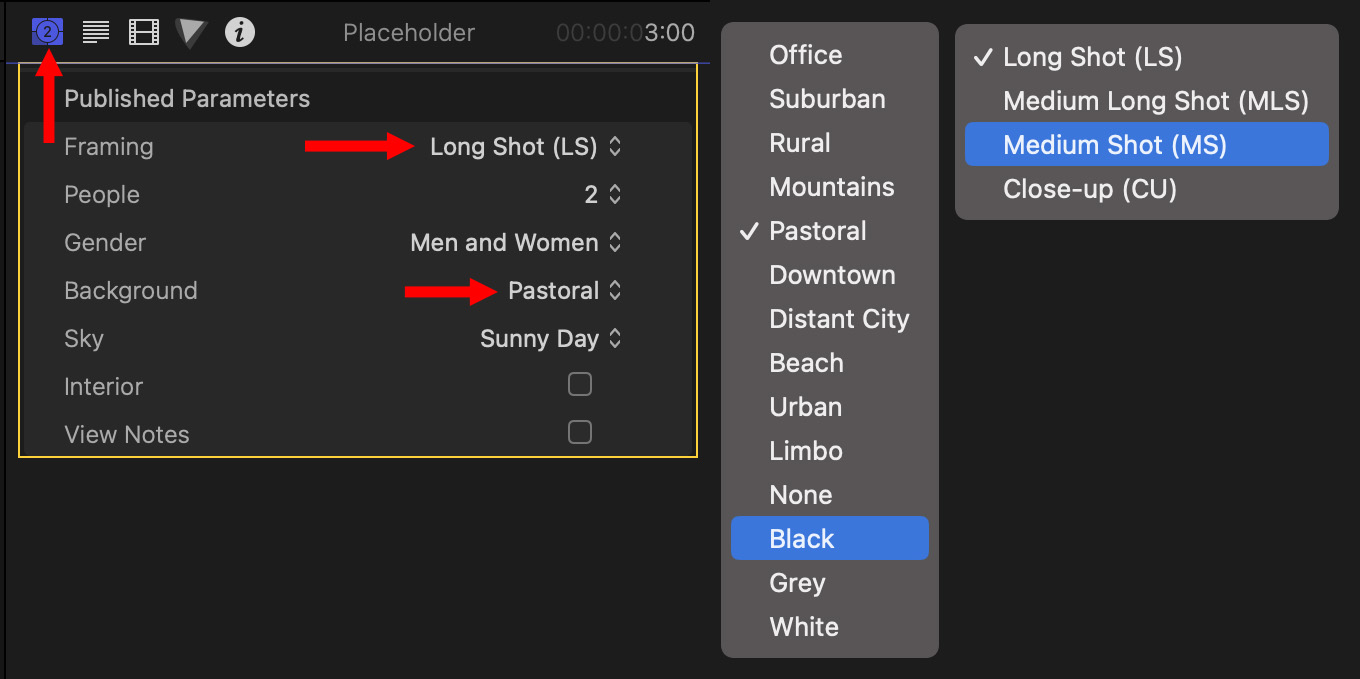Viewport: 1360px width, 679px height.
Task: Open the Text inspector icon
Action: coord(96,32)
